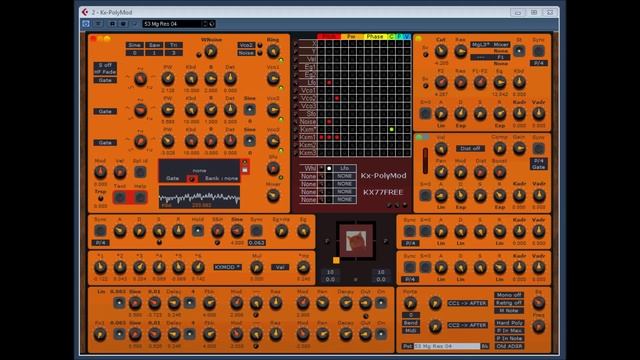The height and width of the screenshot is (360, 640).
Task: Click the patch name field 53 Mg Res 04
Action: 447,346
